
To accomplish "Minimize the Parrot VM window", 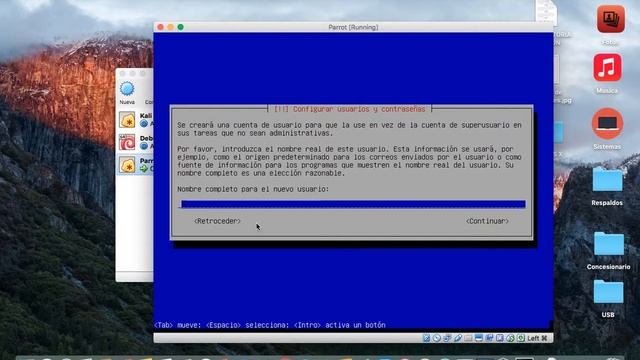I will click(171, 27).
